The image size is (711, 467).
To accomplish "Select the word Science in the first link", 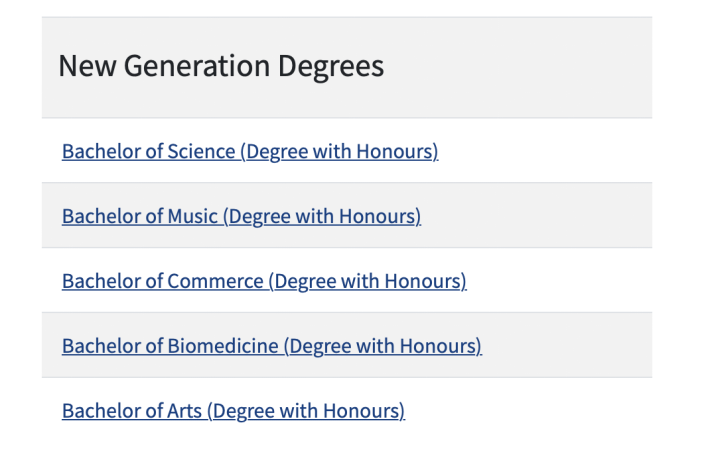I will tap(202, 152).
